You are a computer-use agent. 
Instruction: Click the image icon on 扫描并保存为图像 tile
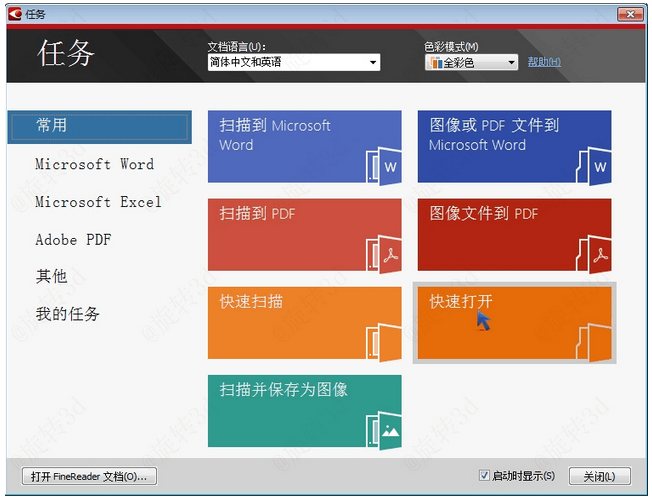pyautogui.click(x=384, y=431)
